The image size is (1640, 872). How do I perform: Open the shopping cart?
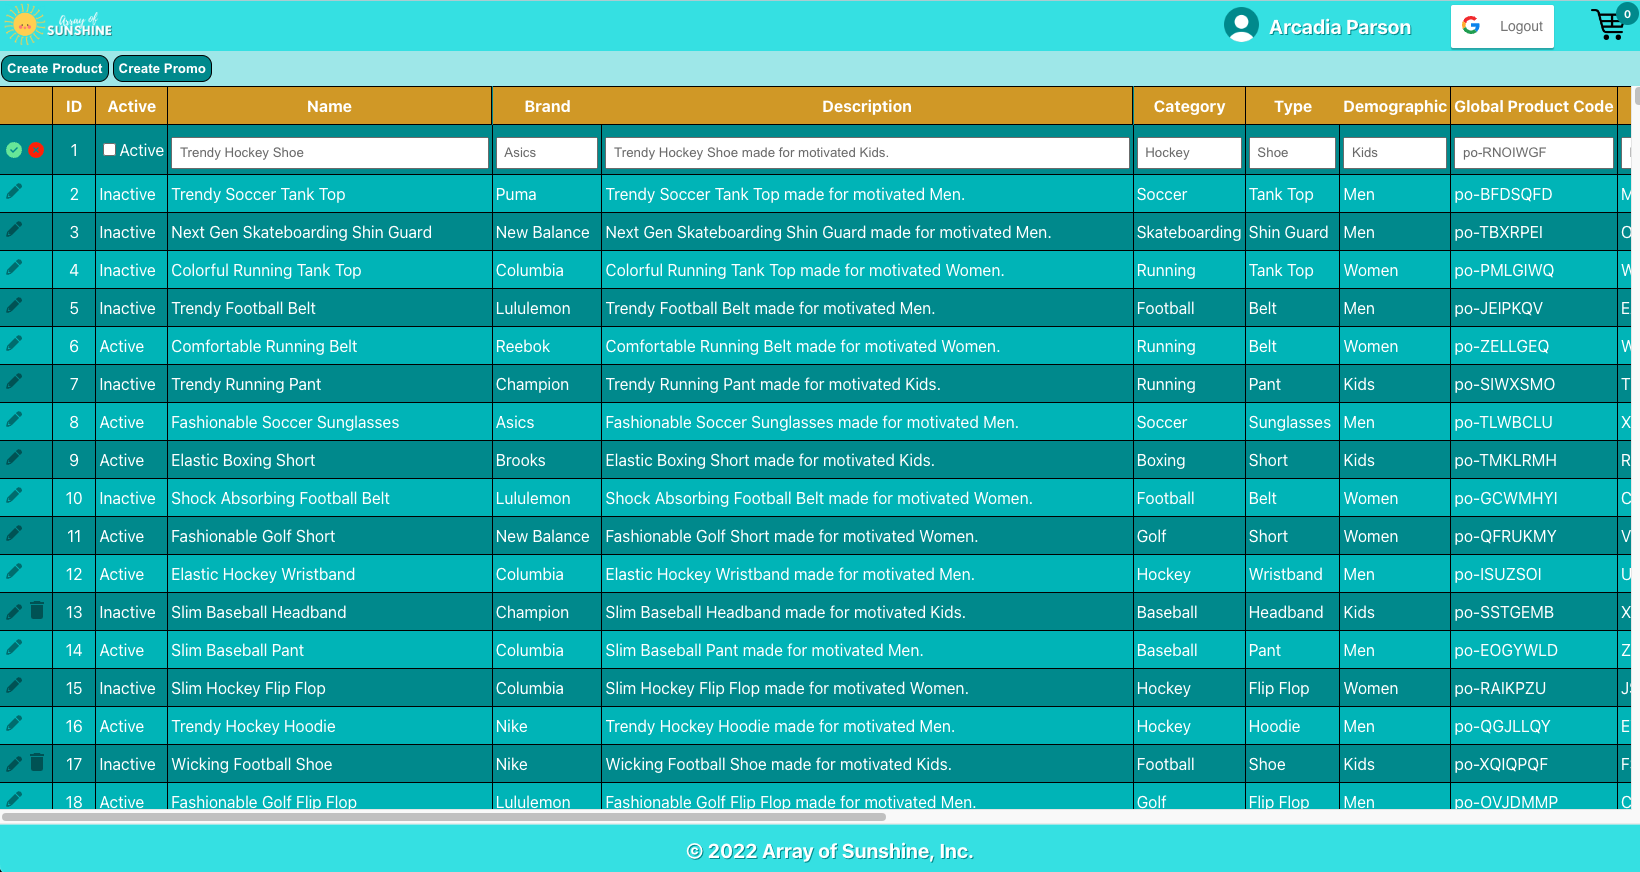click(1610, 23)
